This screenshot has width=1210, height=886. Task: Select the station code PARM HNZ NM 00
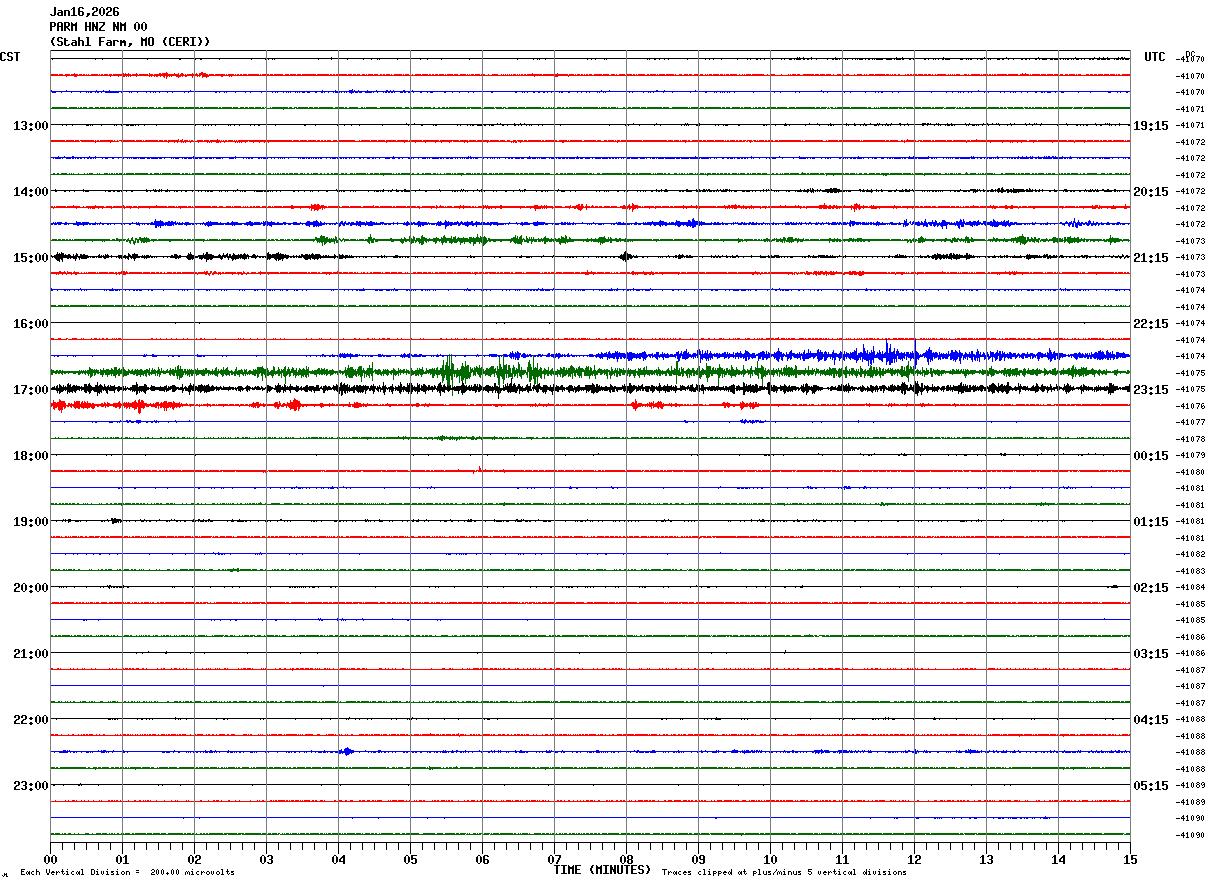coord(98,27)
